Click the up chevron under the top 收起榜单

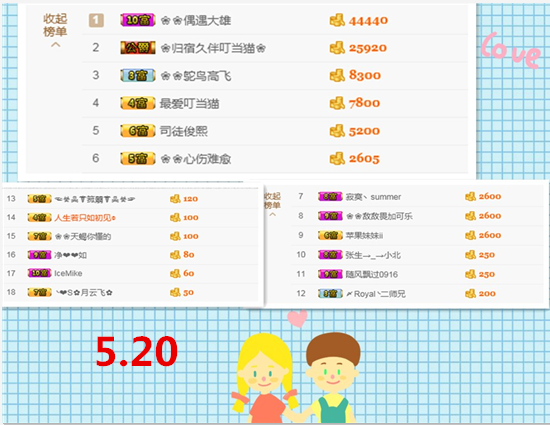pos(55,45)
